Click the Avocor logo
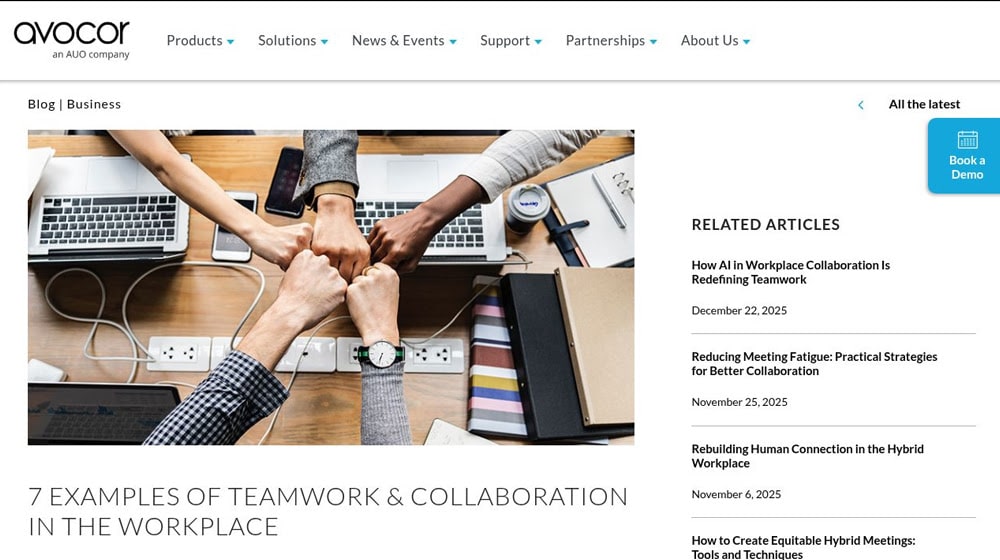 71,40
